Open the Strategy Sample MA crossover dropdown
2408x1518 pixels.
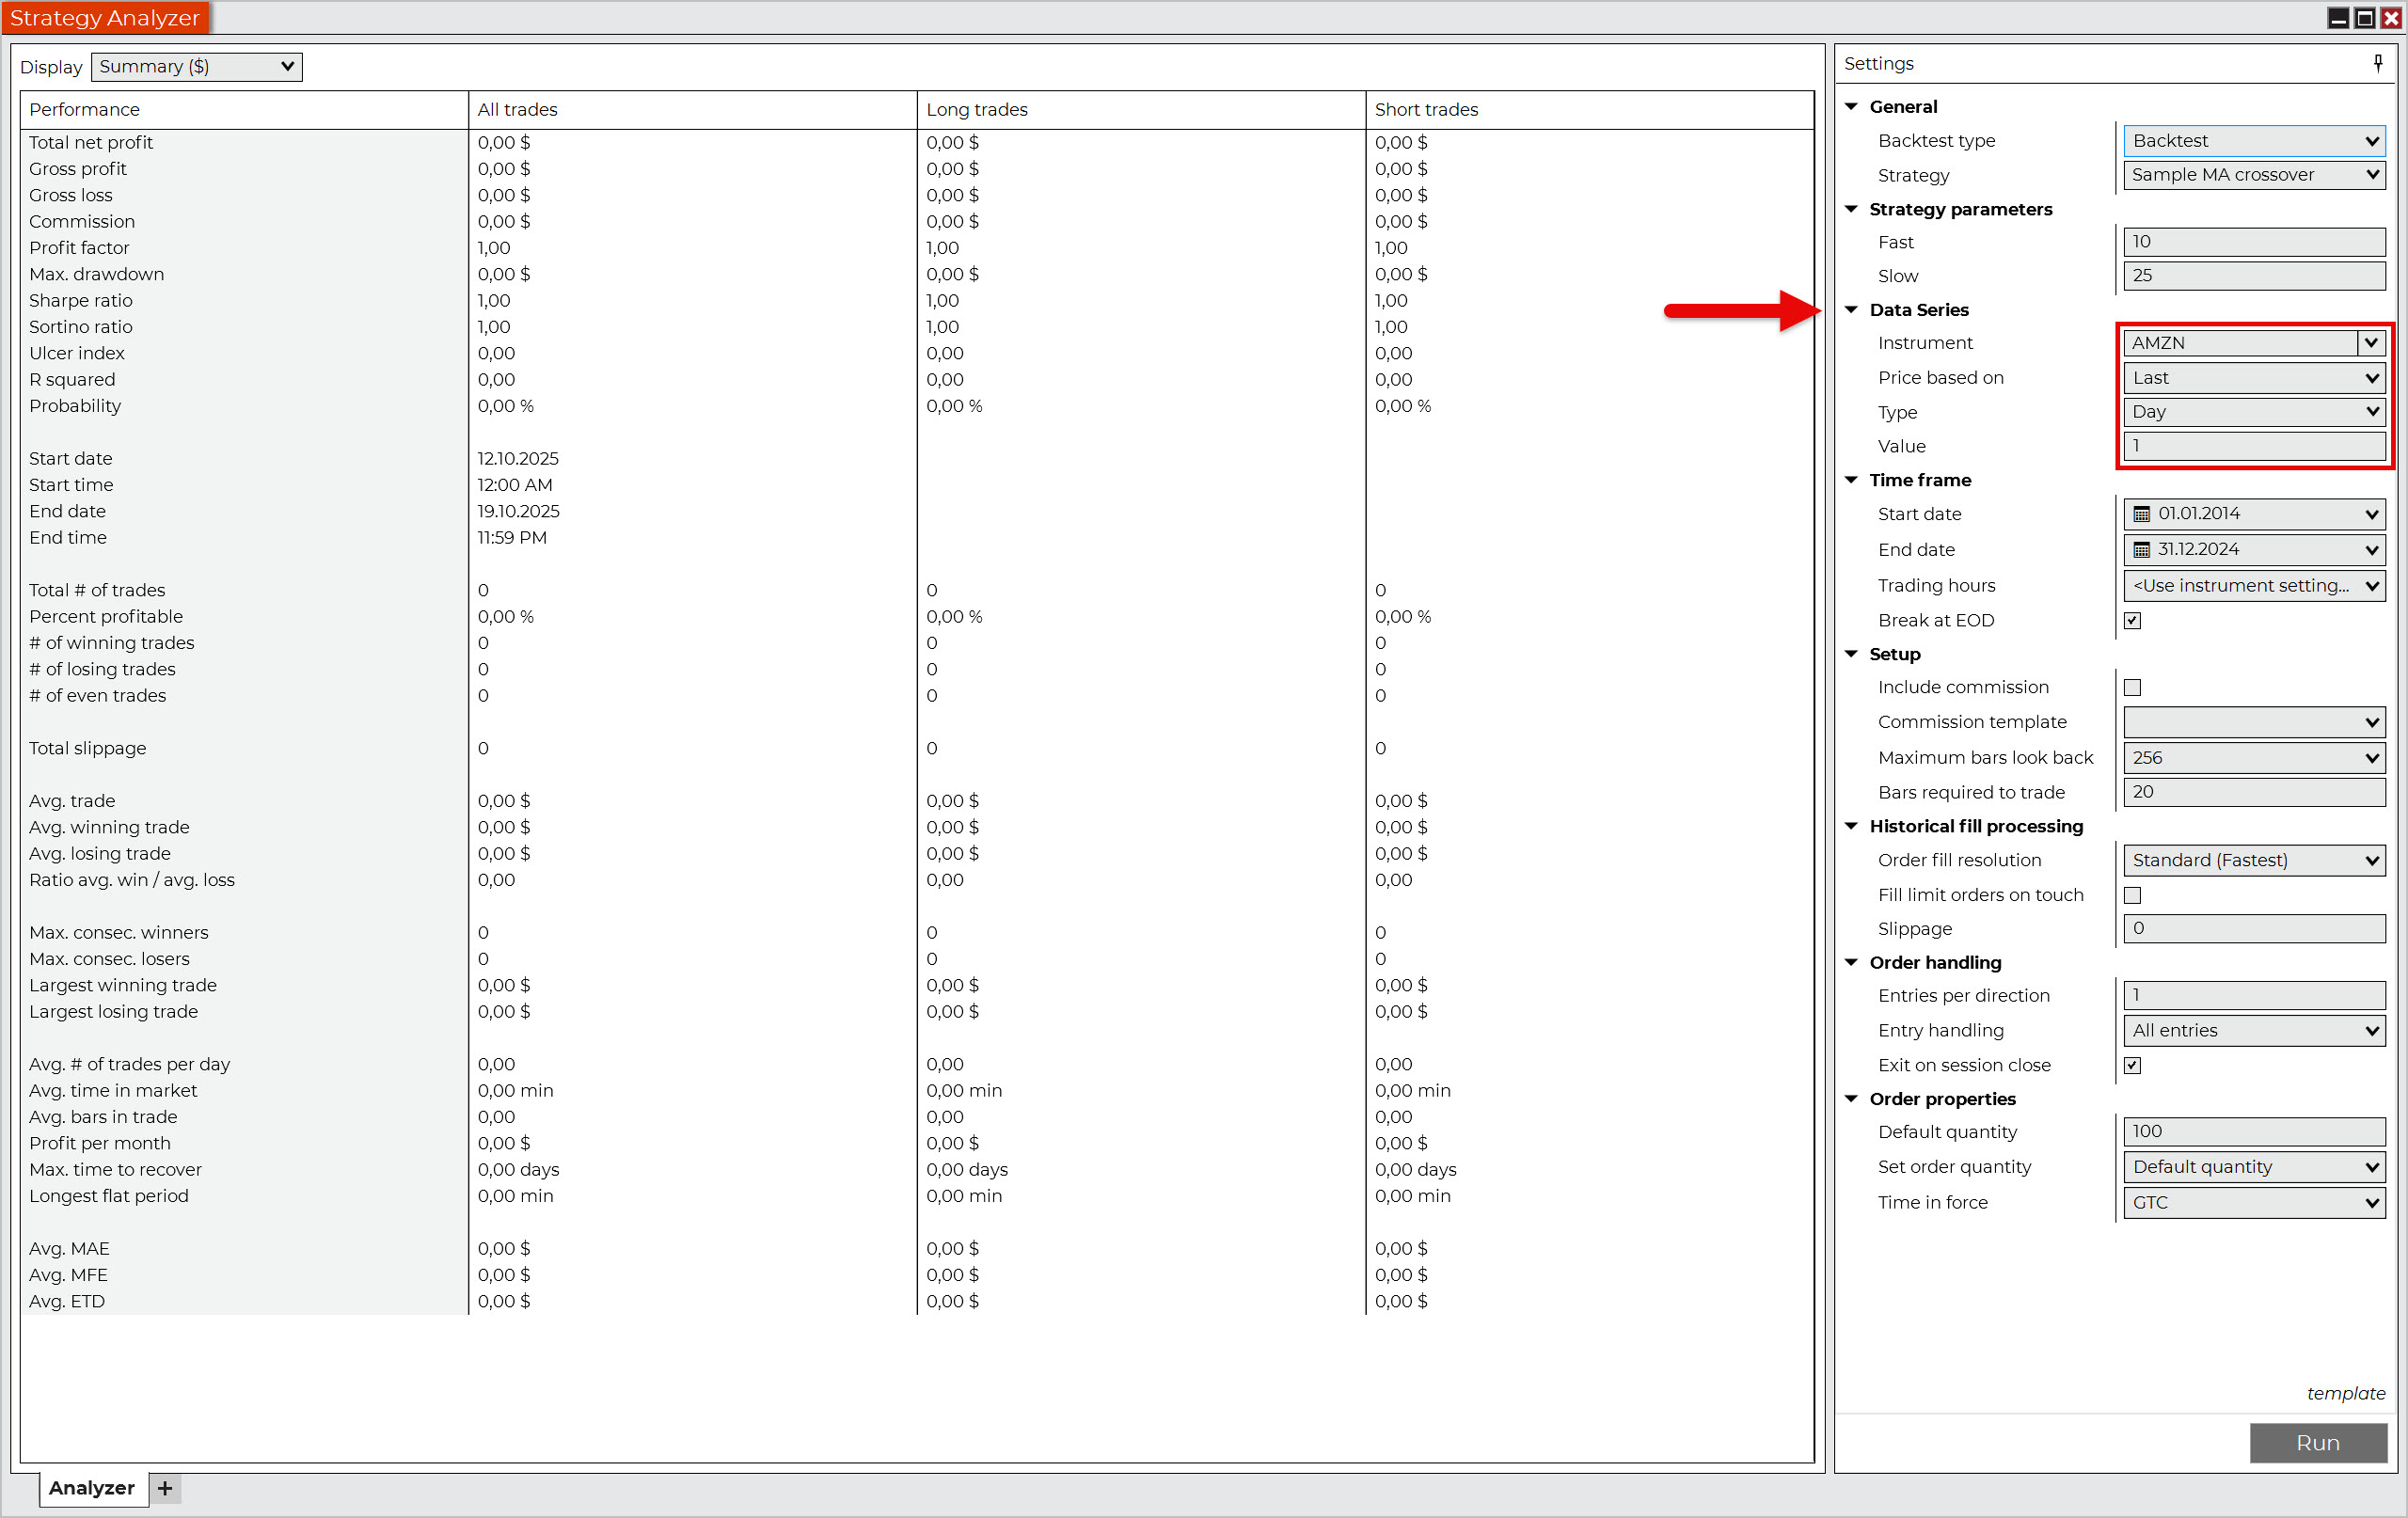click(x=2253, y=175)
